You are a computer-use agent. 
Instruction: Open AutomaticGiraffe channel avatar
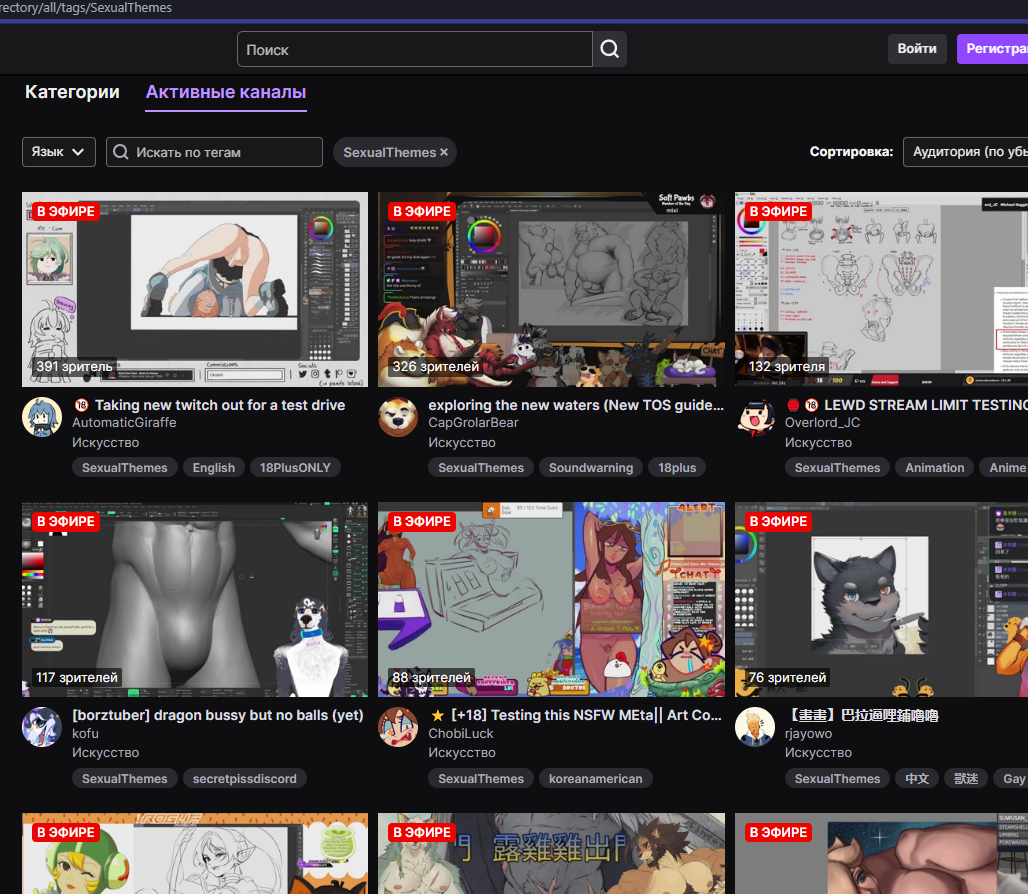click(x=42, y=417)
